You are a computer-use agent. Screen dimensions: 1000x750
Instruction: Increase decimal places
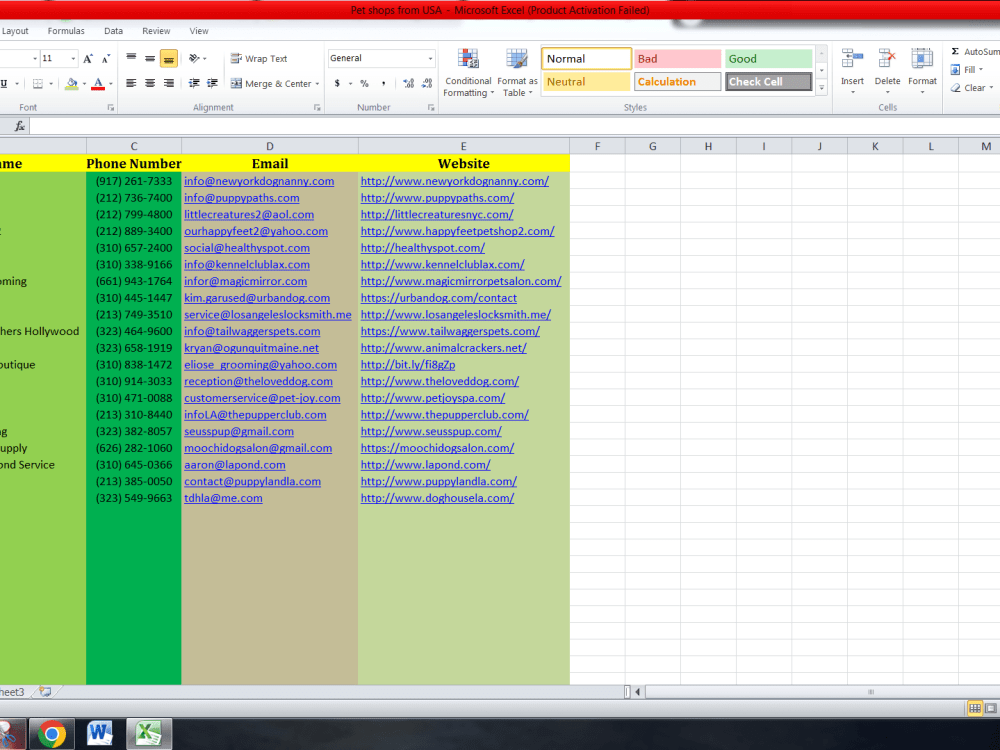click(x=408, y=83)
